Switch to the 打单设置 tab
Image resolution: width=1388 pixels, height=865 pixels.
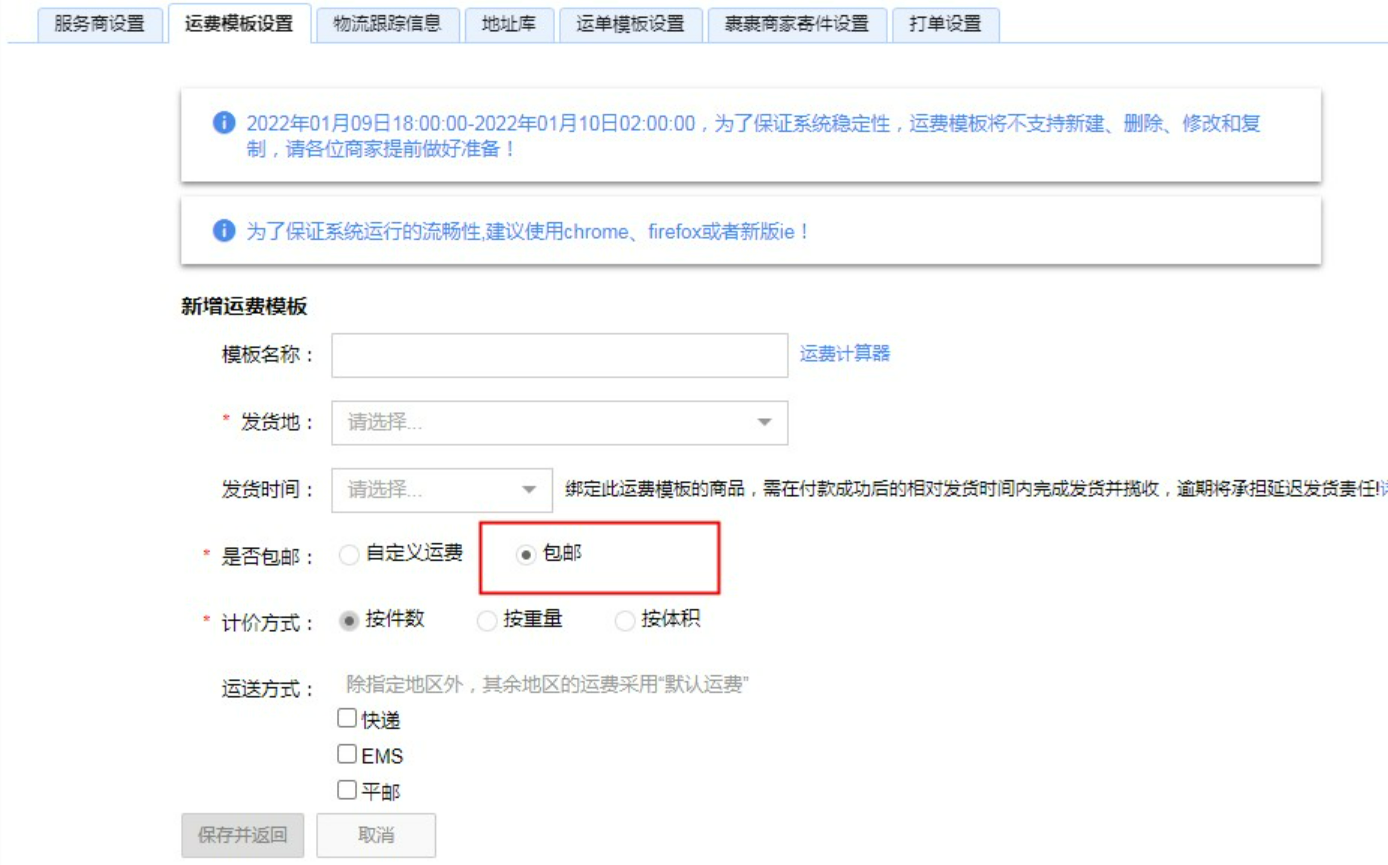point(945,24)
